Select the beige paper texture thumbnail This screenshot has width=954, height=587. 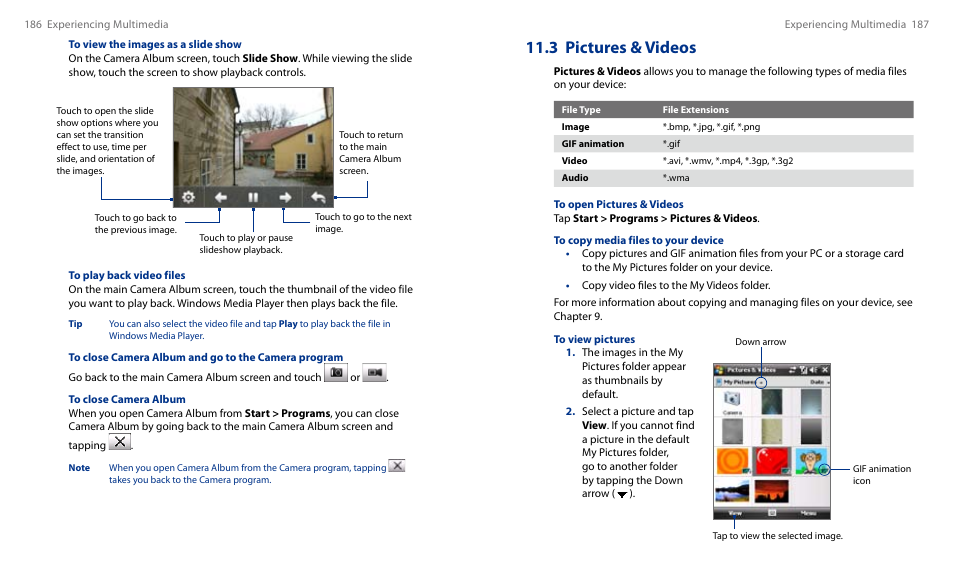pos(771,431)
